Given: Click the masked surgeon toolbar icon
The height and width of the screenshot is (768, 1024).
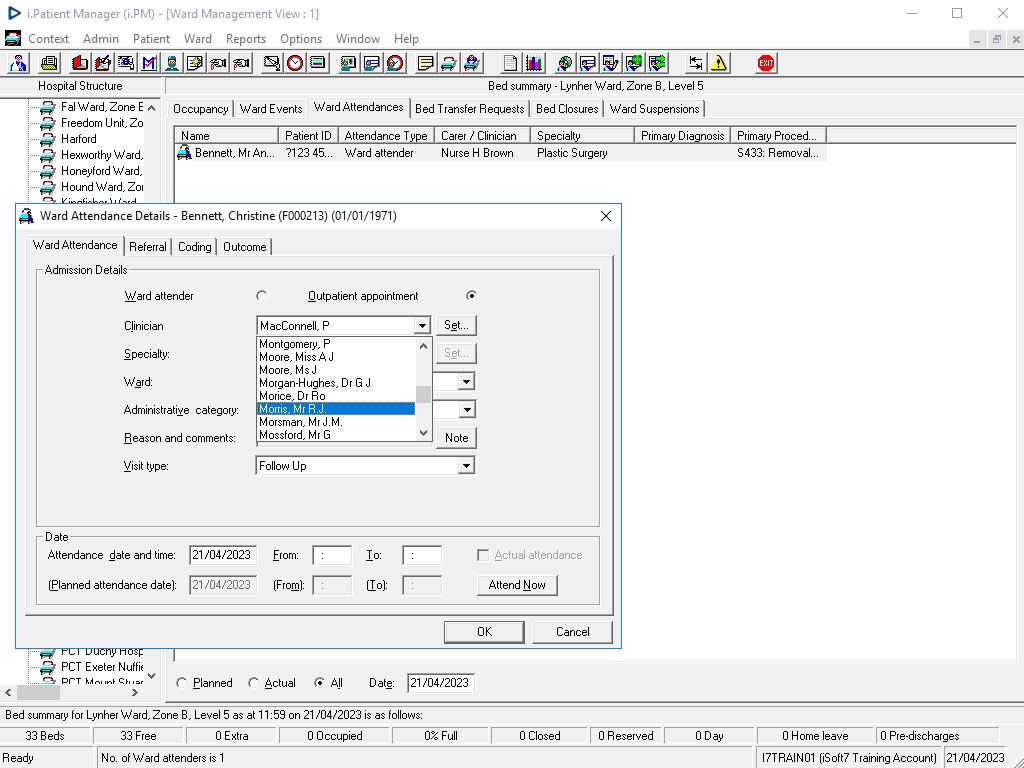Looking at the screenshot, I should 172,63.
